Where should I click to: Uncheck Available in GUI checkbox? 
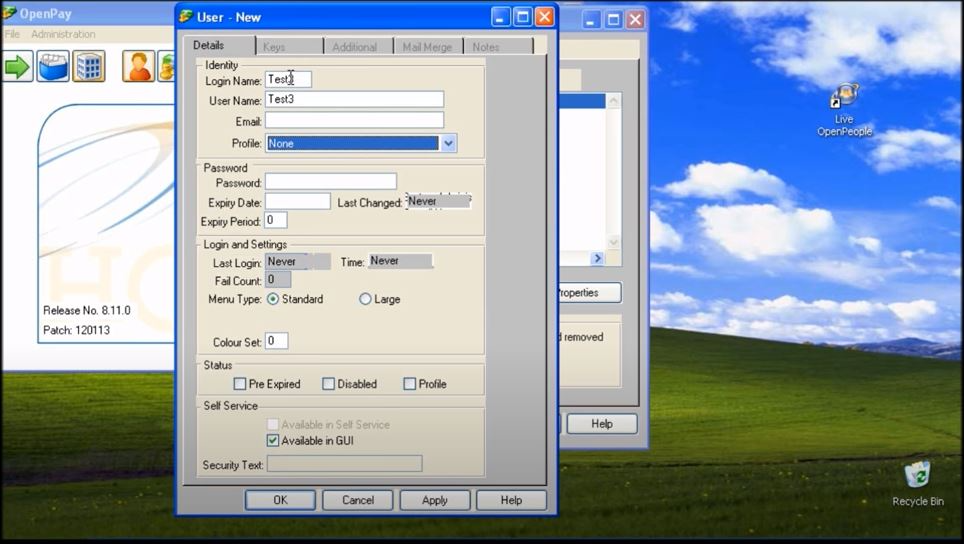tap(273, 440)
